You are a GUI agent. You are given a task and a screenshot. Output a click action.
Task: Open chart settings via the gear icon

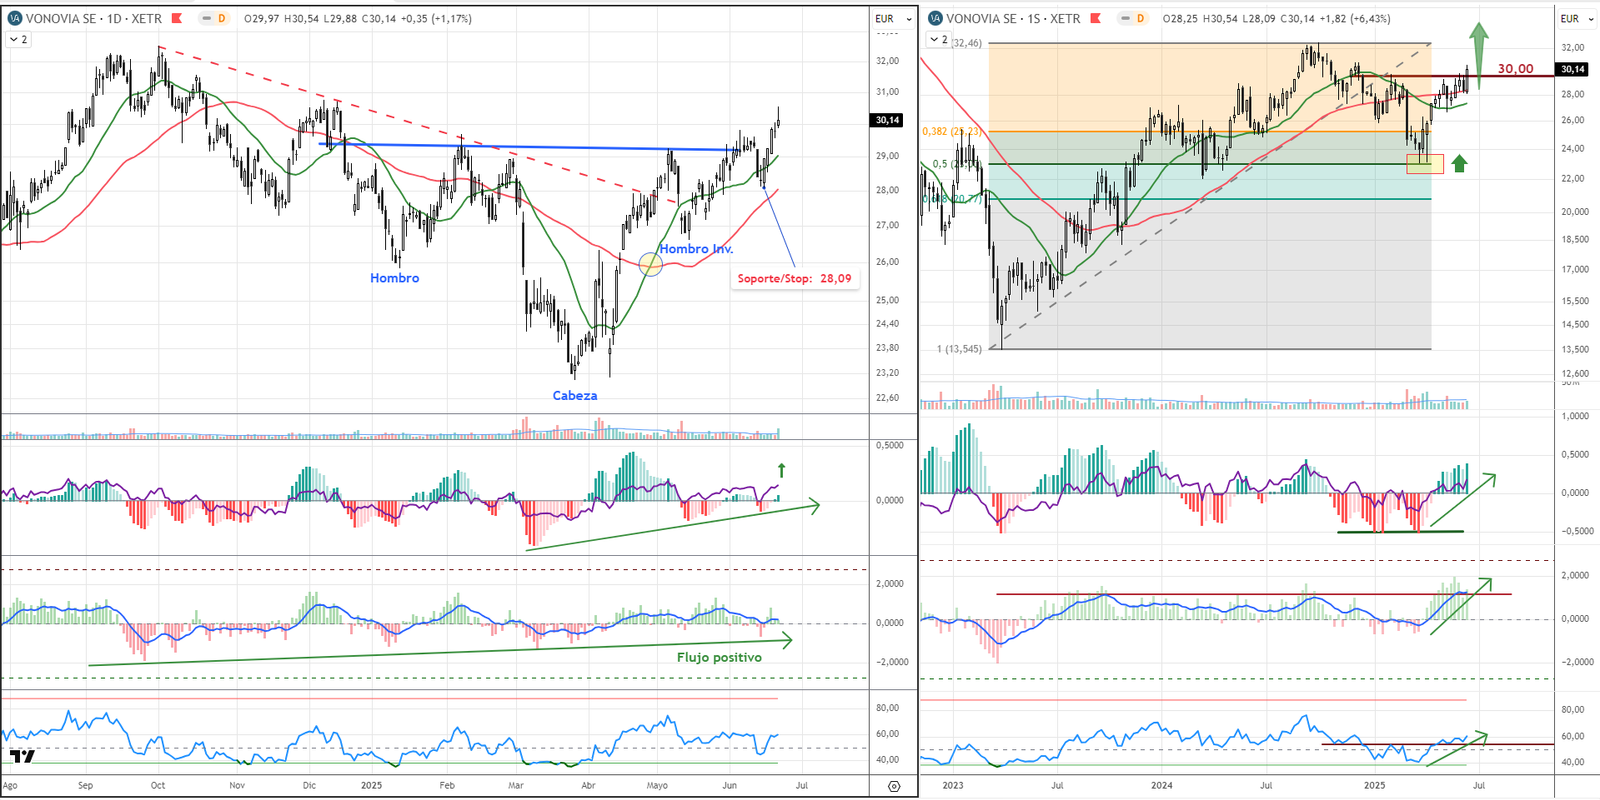pos(894,786)
